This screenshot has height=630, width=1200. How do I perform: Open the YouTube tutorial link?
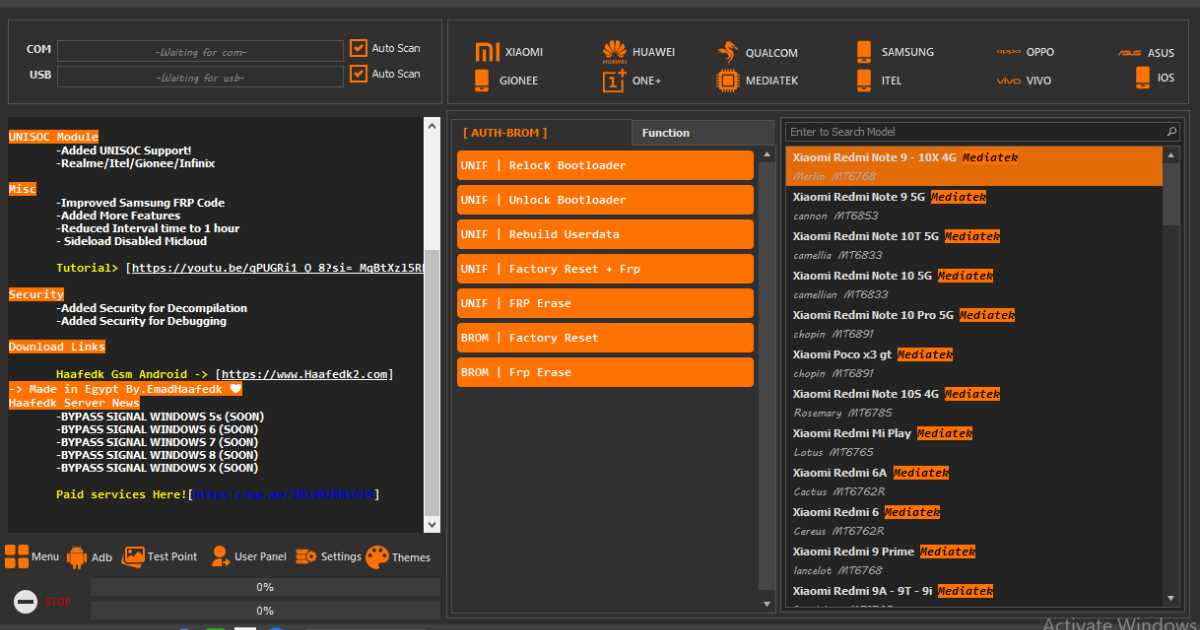(278, 268)
